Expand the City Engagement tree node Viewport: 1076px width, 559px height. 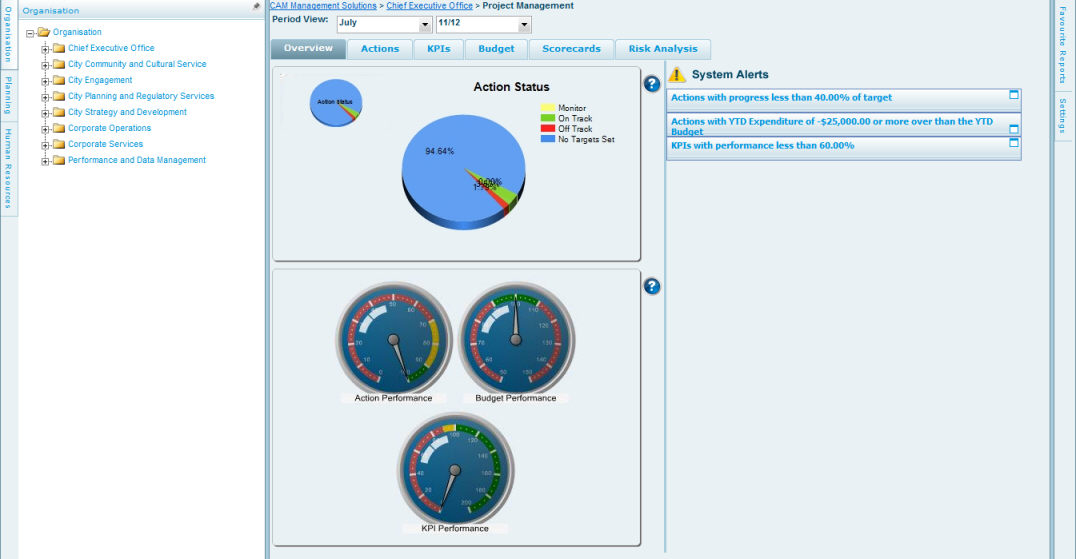[x=45, y=81]
